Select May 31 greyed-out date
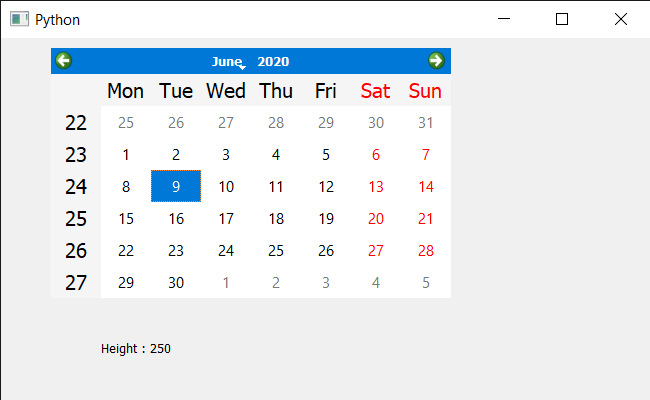 point(426,123)
